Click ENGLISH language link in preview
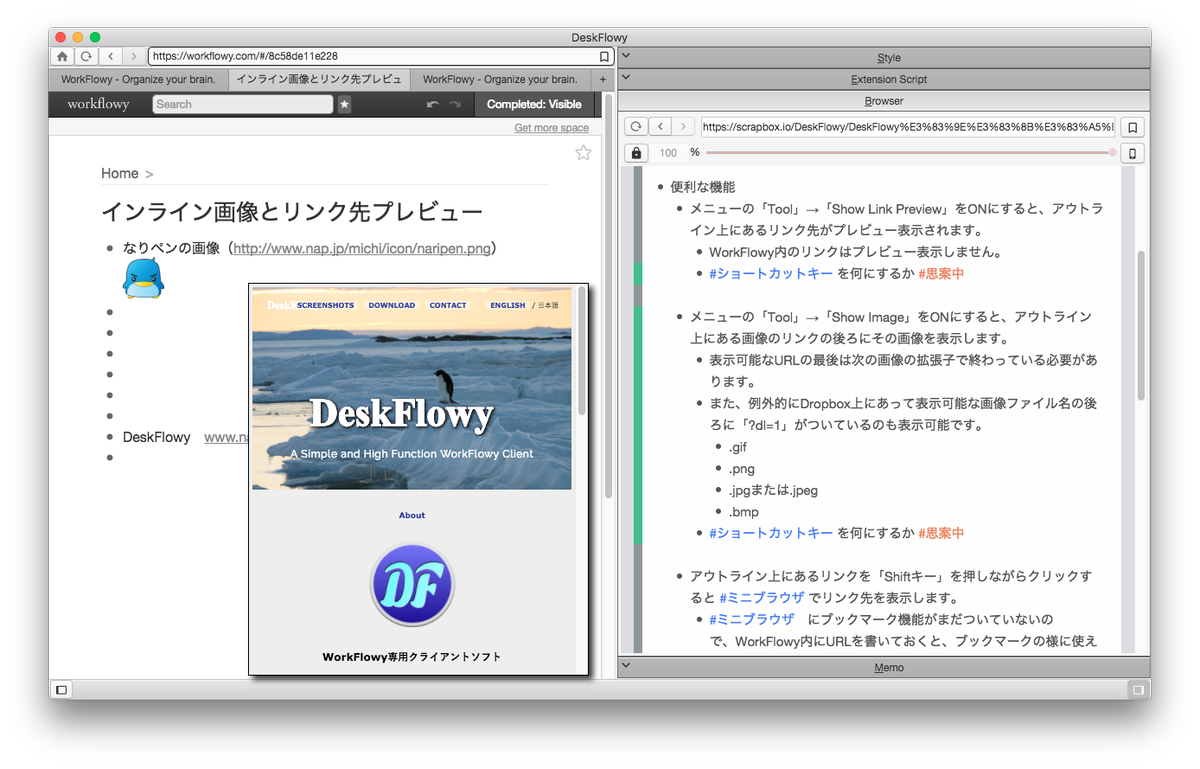Screen dimensions: 1200x769 pyautogui.click(x=507, y=305)
